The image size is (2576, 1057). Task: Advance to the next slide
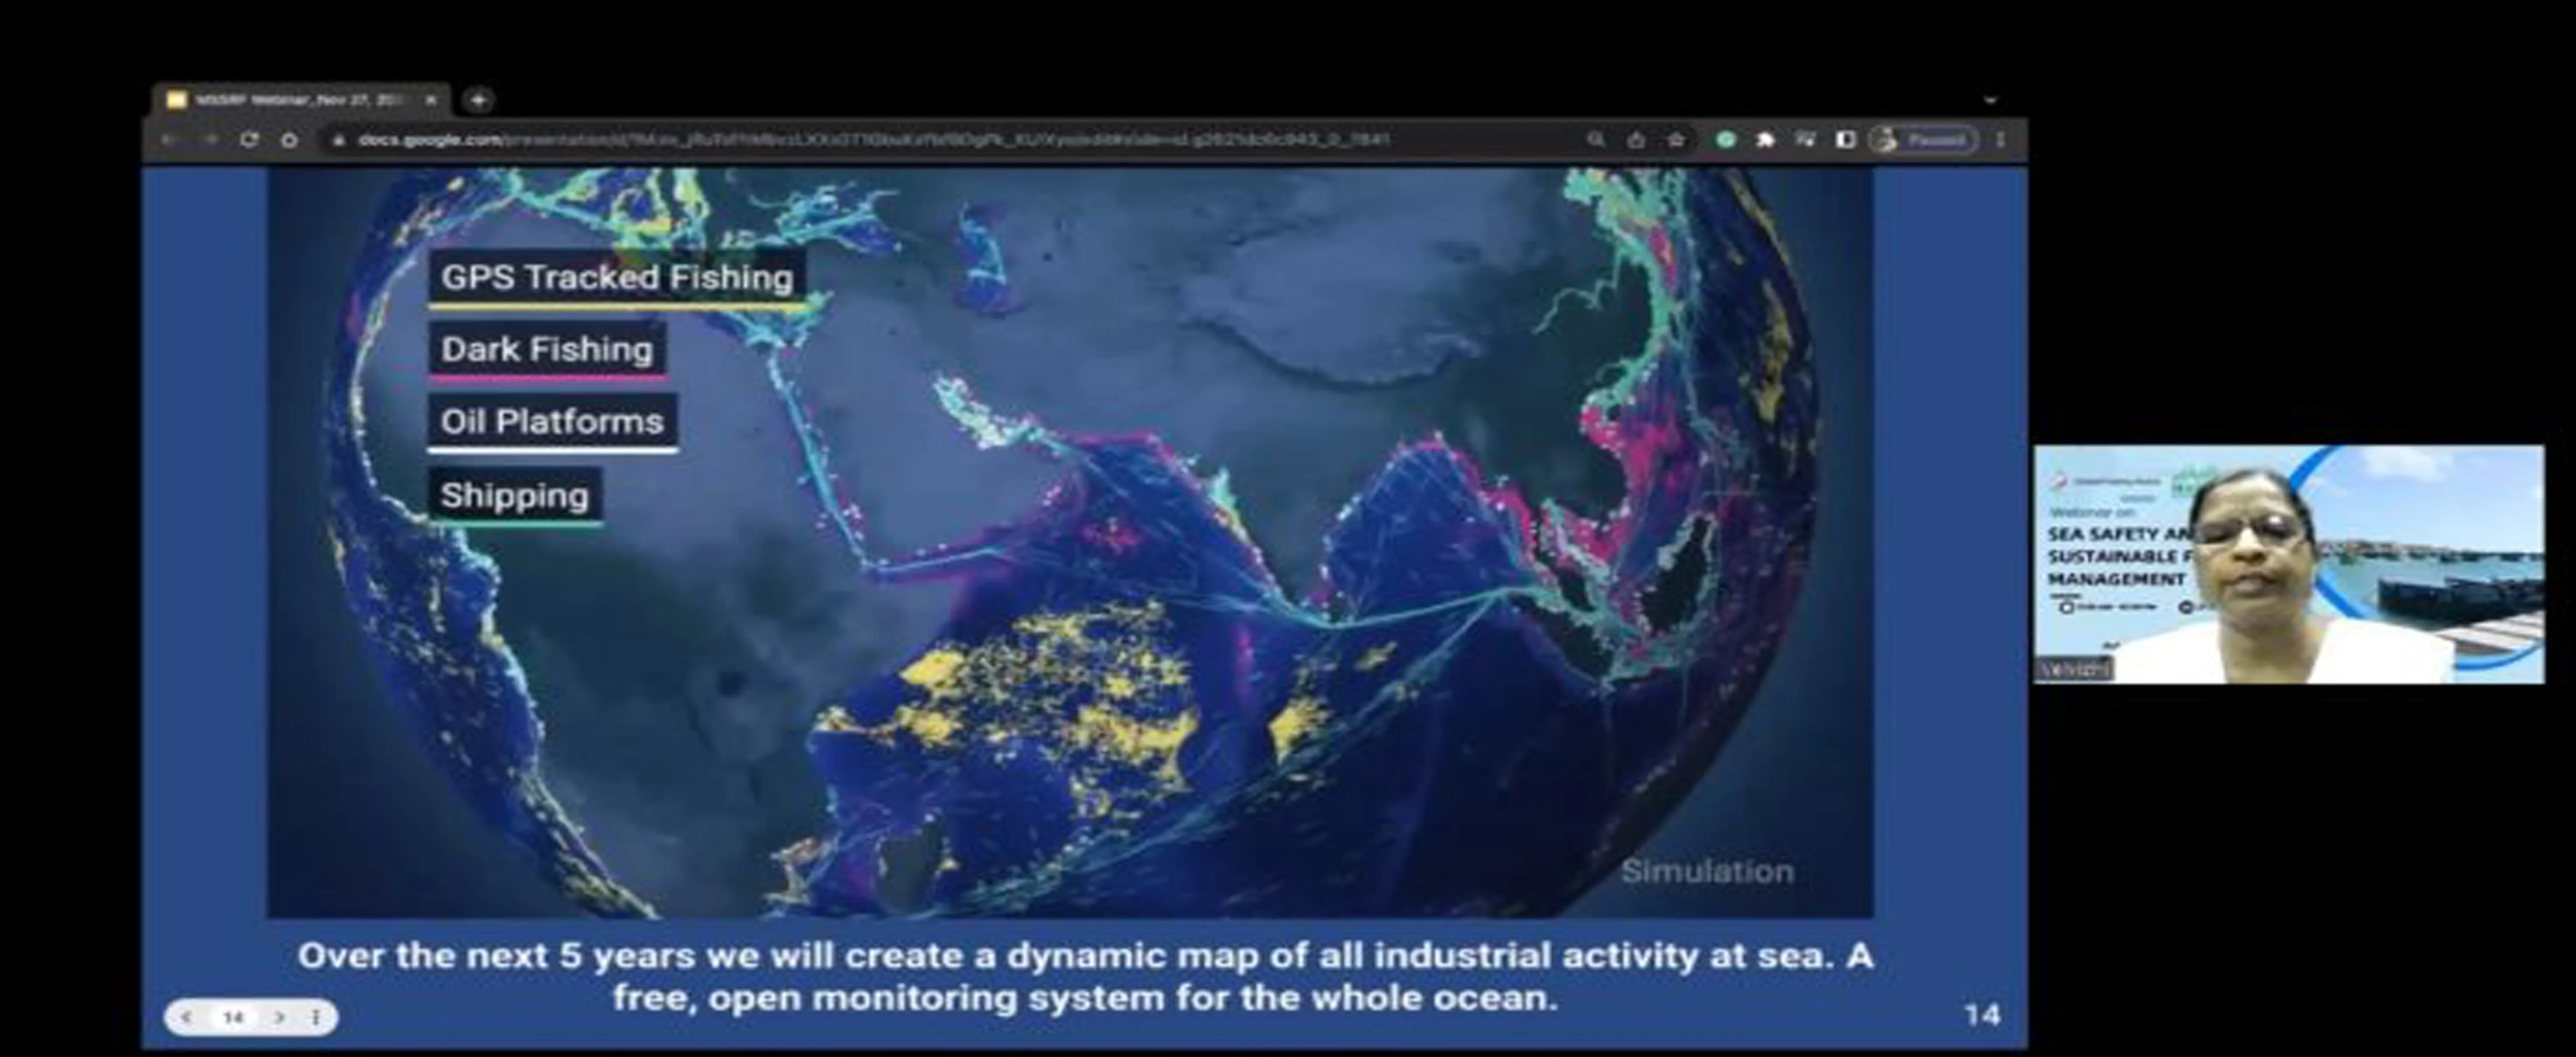coord(279,1017)
